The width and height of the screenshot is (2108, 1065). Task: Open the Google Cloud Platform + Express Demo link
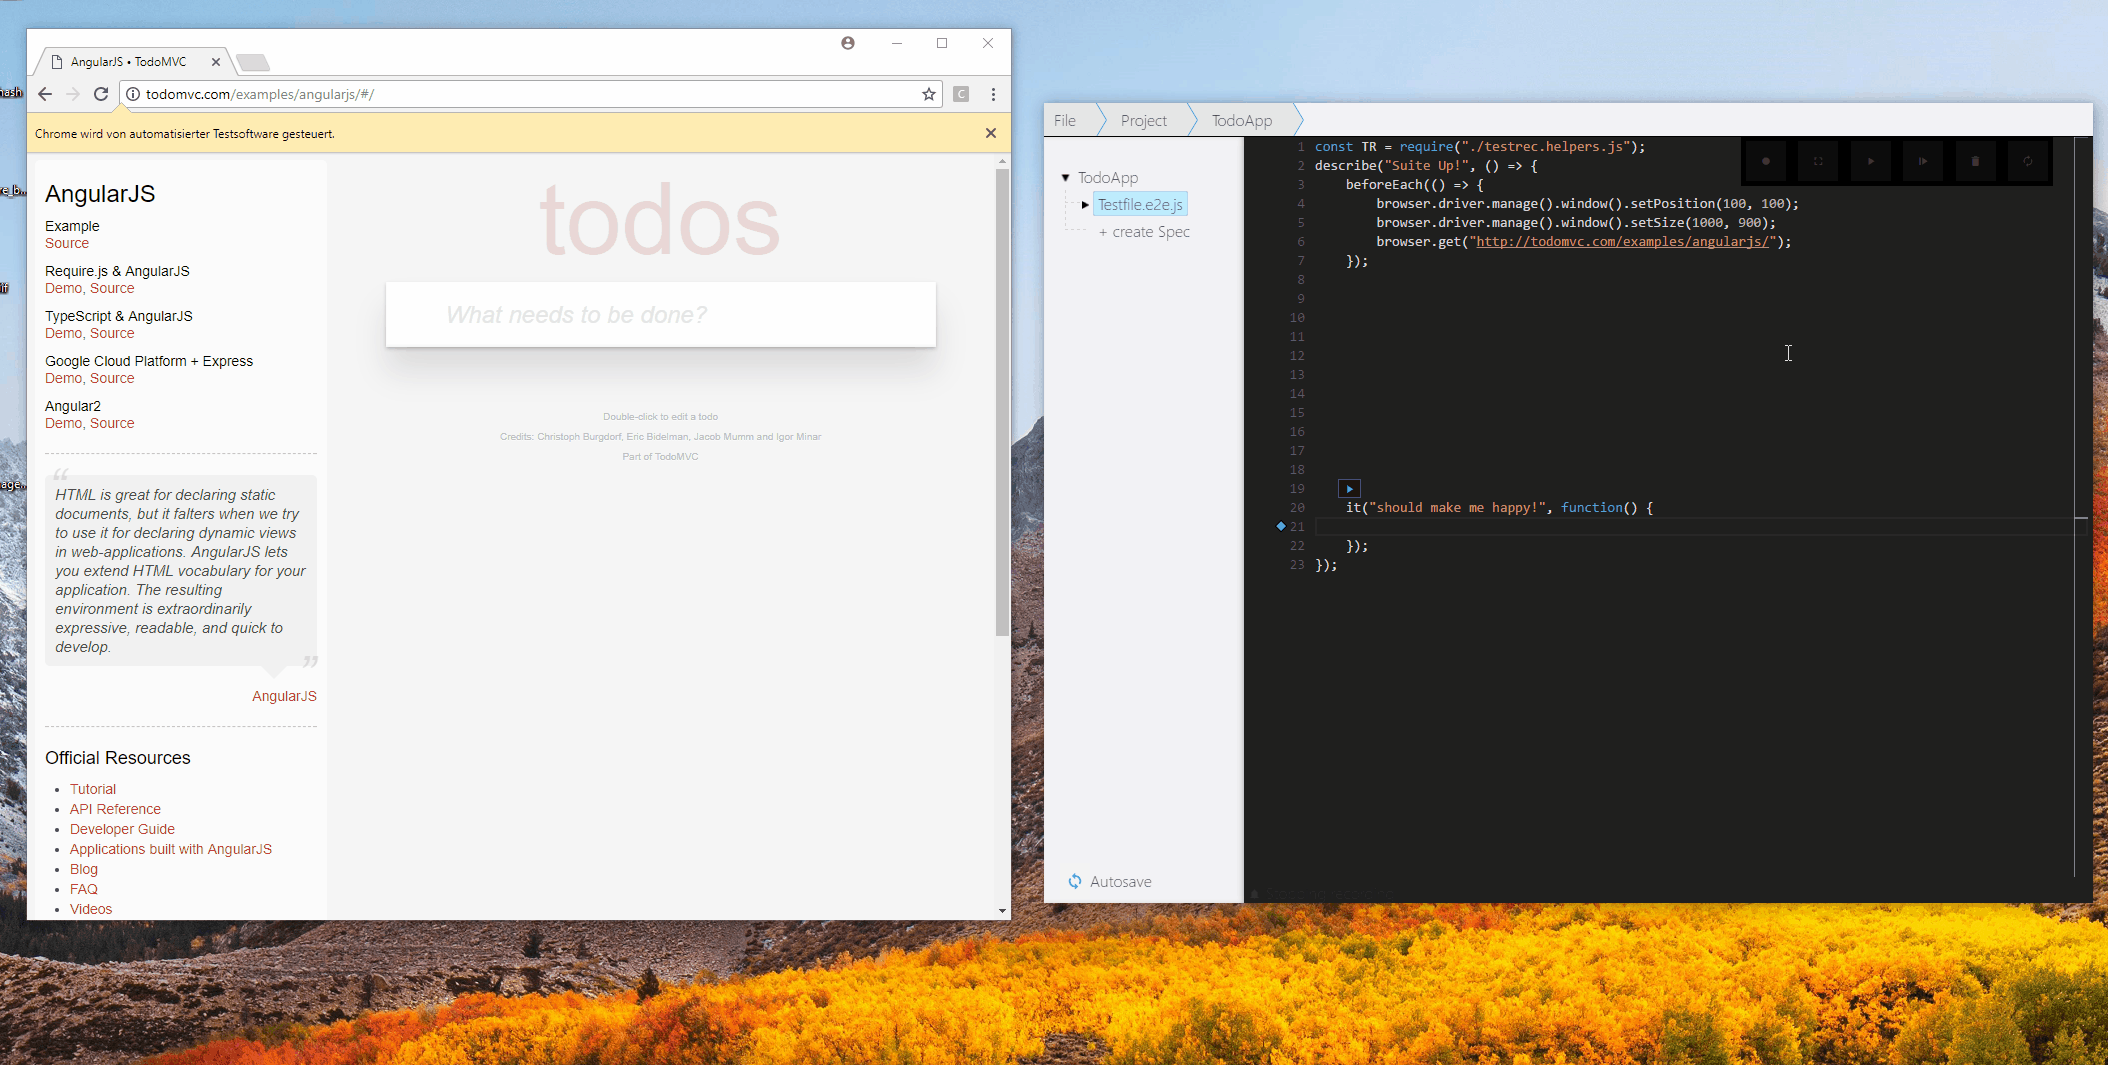click(x=63, y=378)
